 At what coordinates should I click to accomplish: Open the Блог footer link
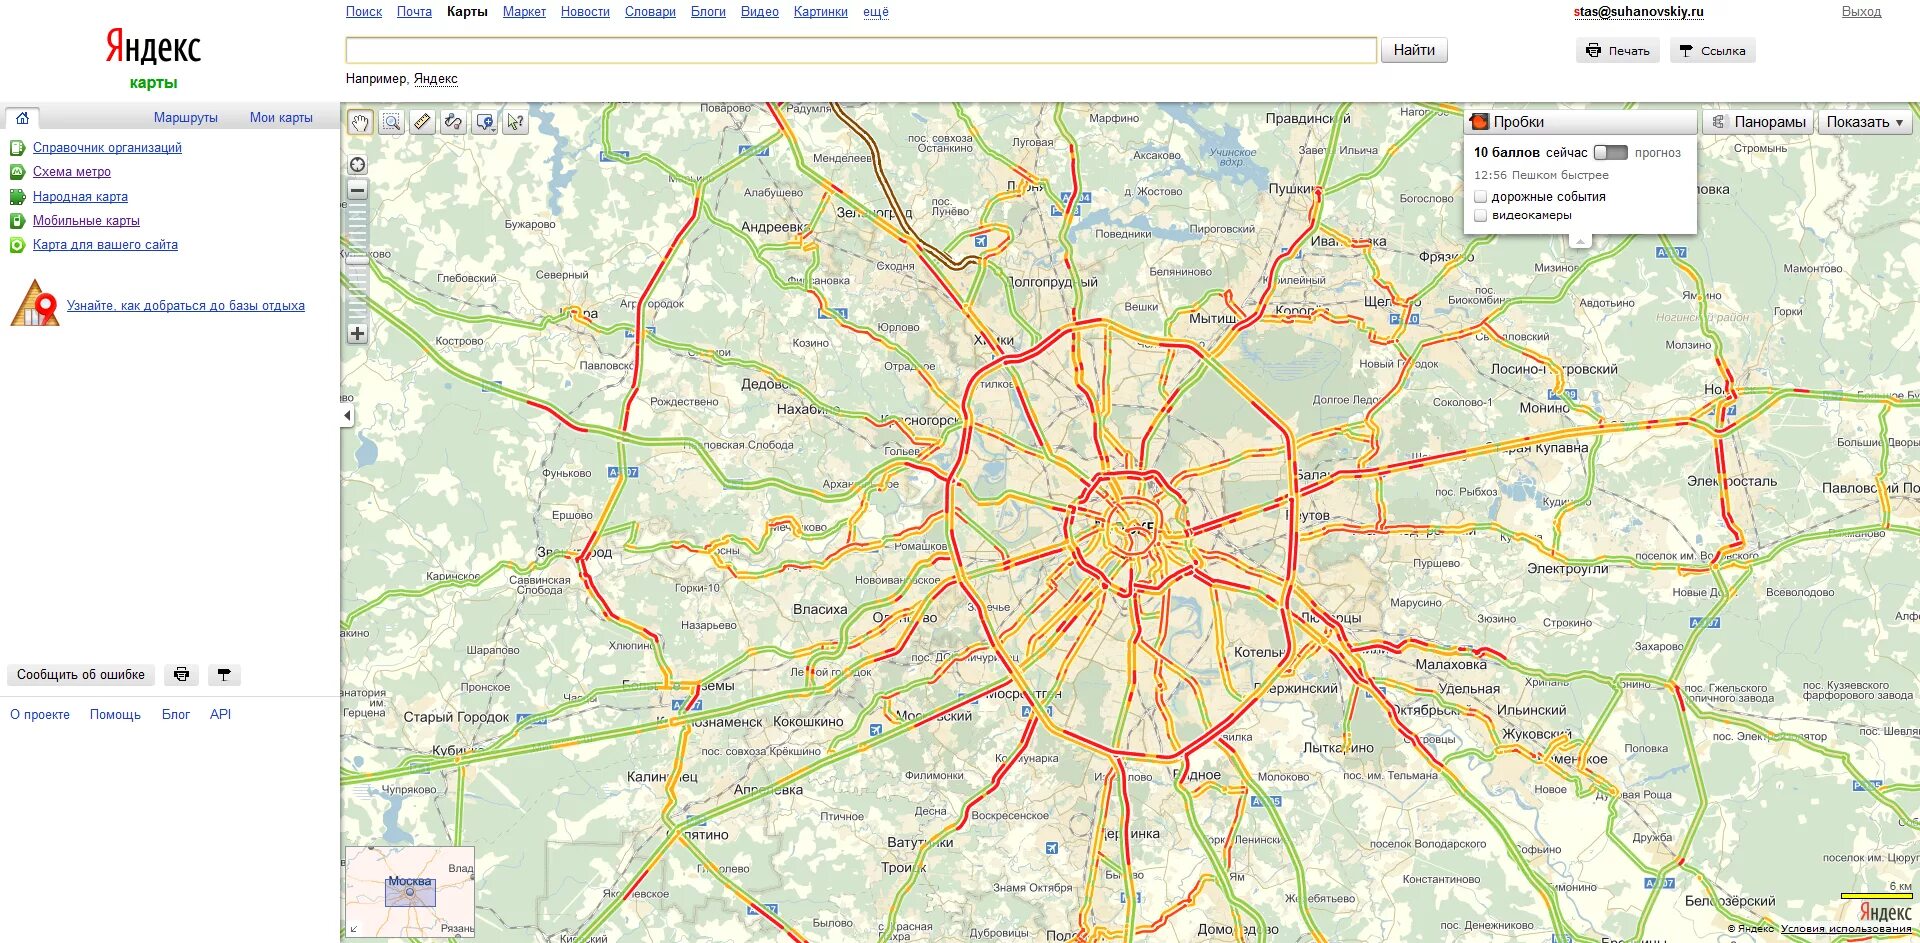pyautogui.click(x=176, y=715)
